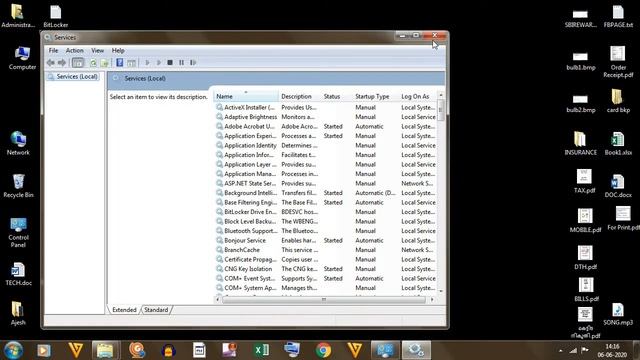Show hidden system tray icons arrow
Screen dimensions: 640x360
click(x=561, y=351)
